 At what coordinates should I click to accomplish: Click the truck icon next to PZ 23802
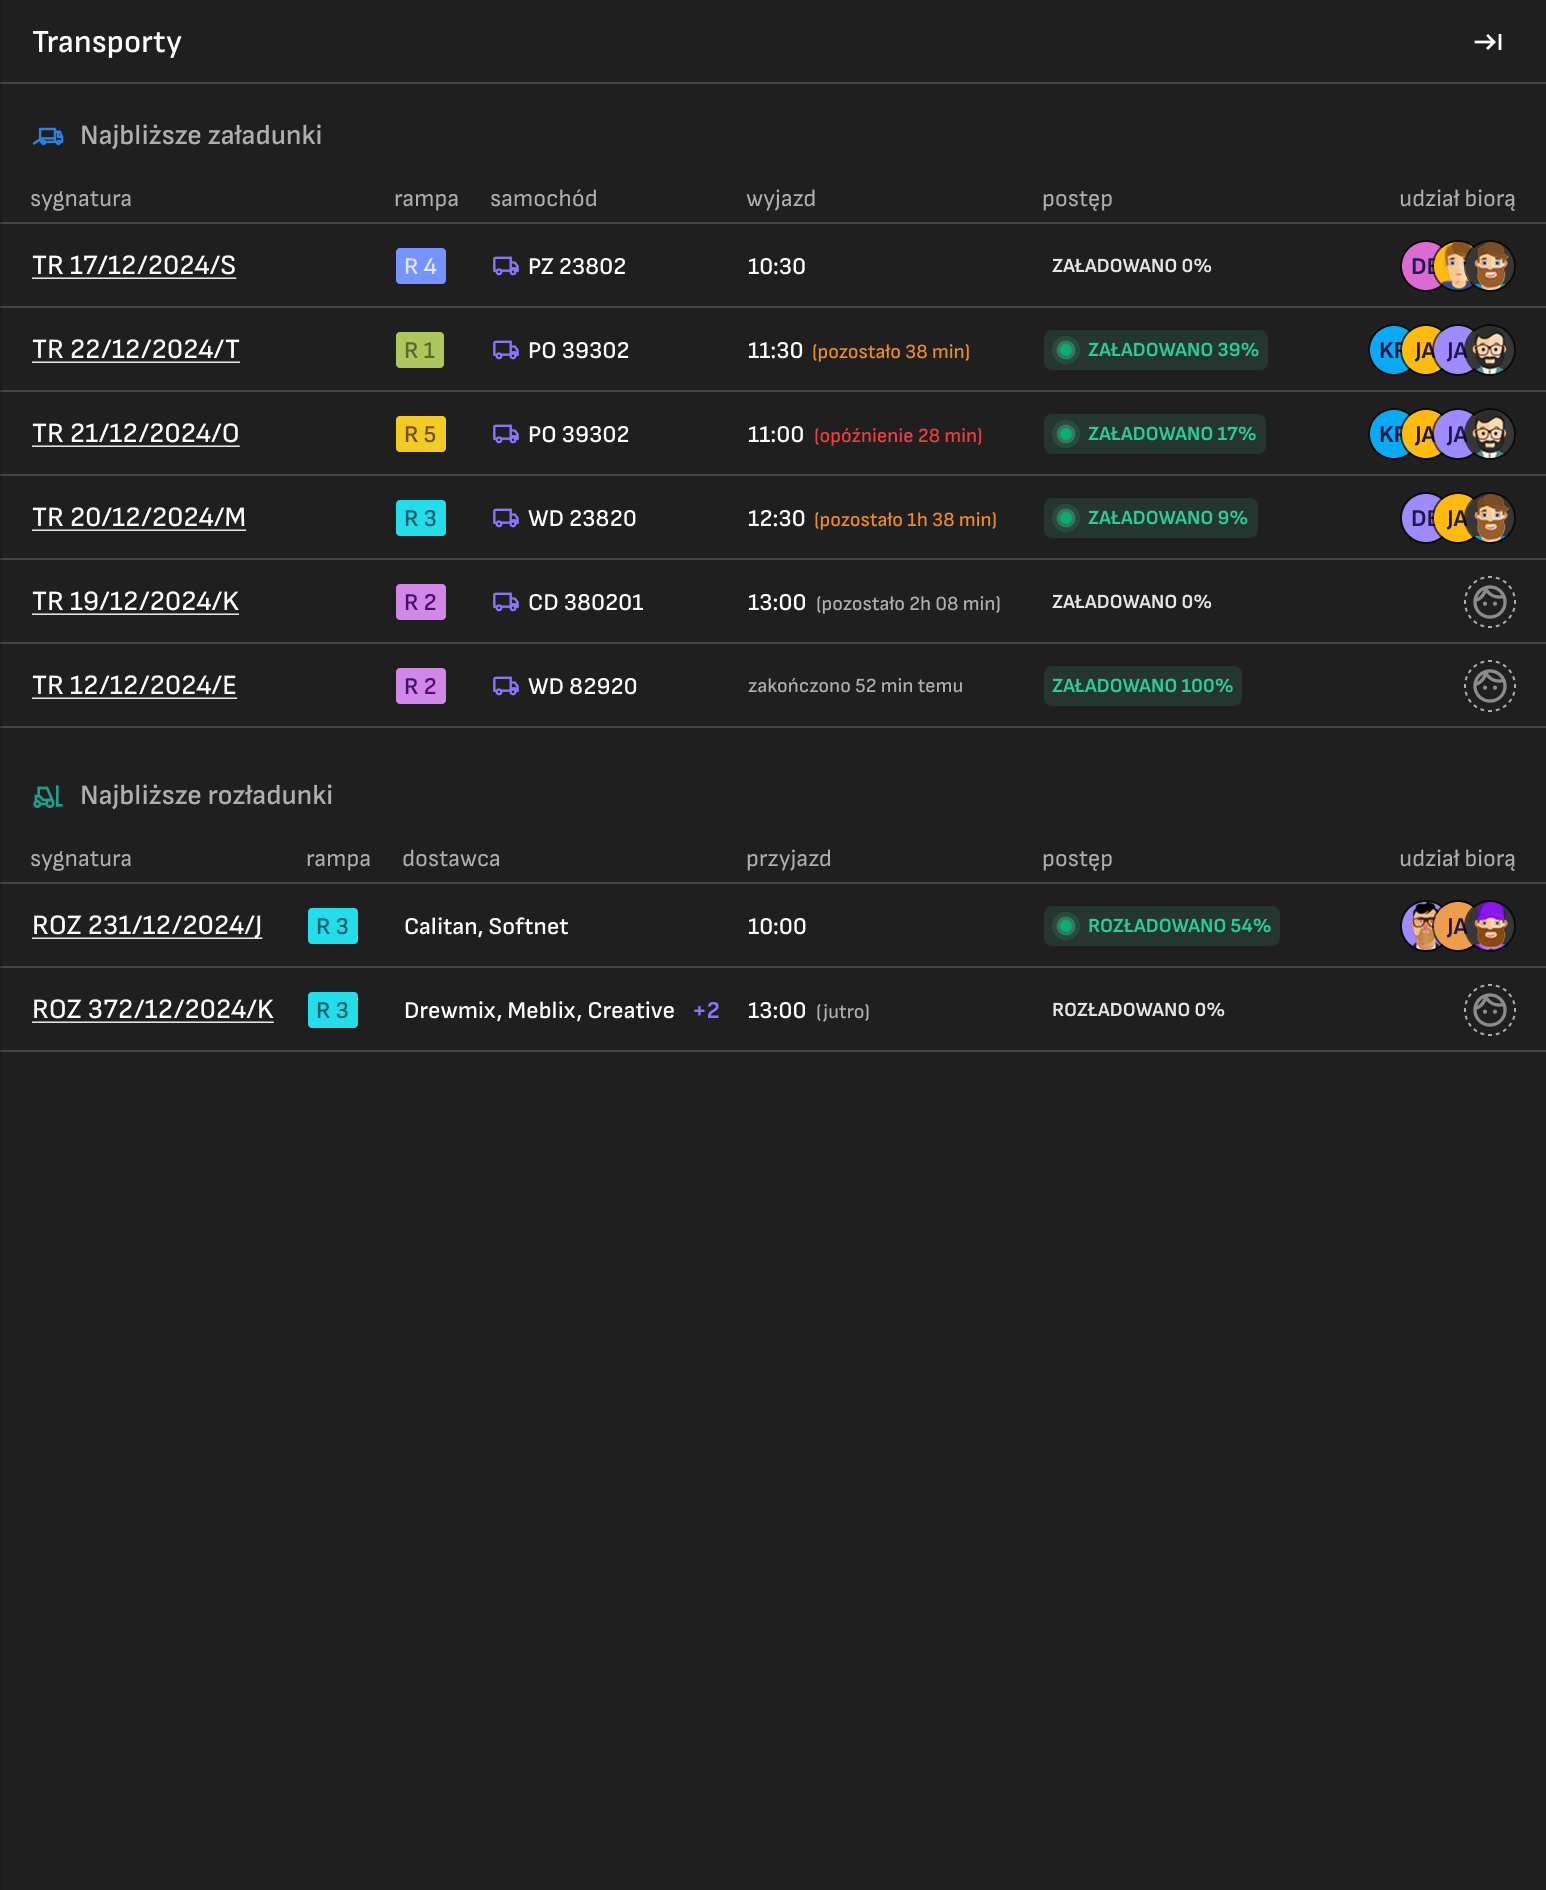click(506, 266)
